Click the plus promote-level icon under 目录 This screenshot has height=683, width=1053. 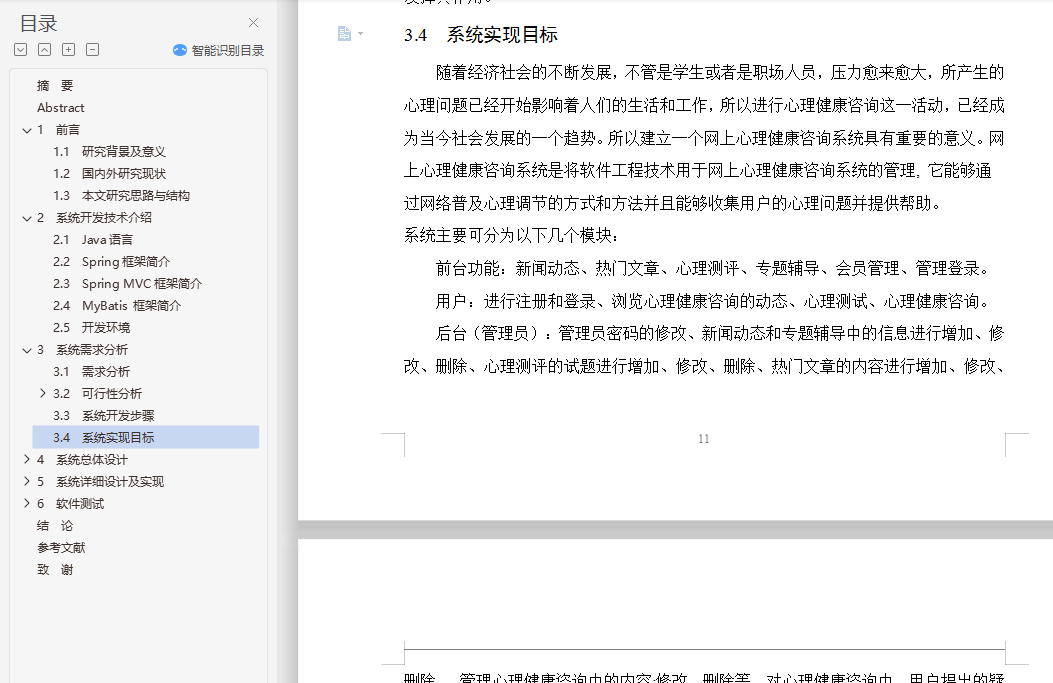(68, 50)
